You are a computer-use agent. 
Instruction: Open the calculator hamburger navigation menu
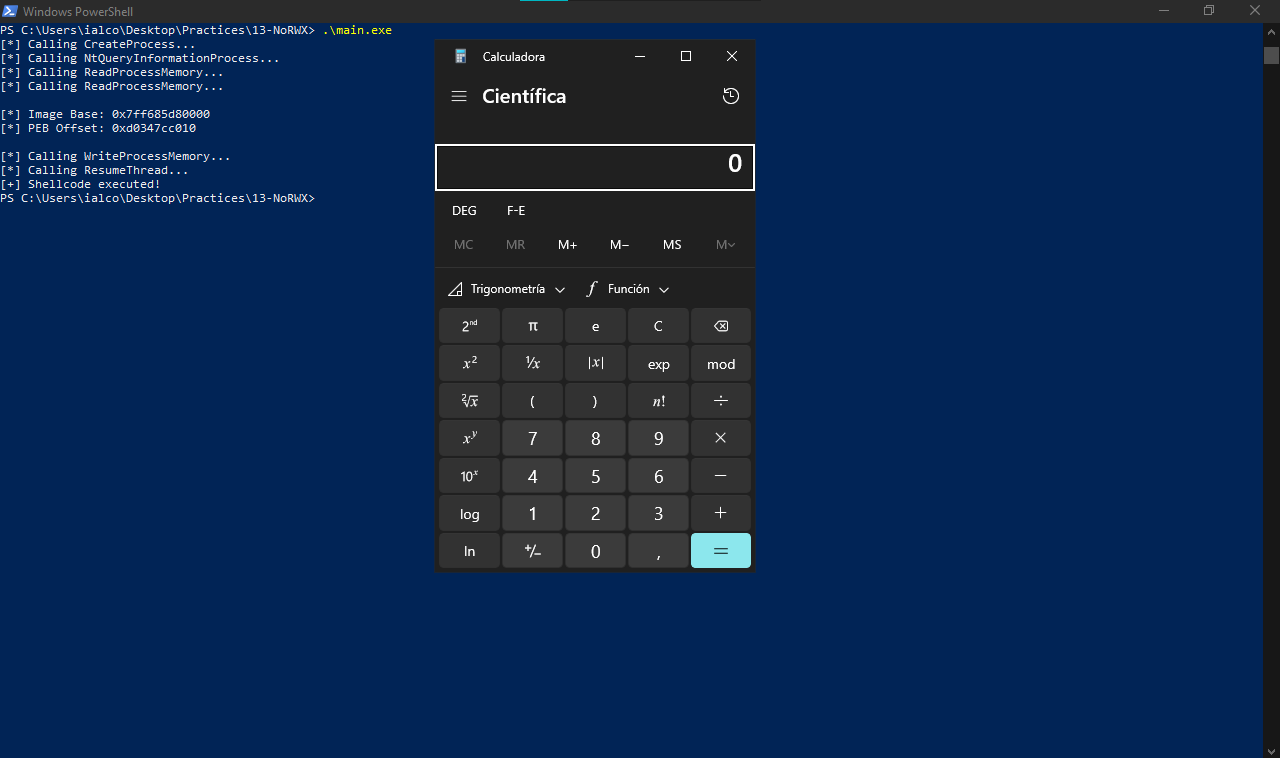point(459,96)
